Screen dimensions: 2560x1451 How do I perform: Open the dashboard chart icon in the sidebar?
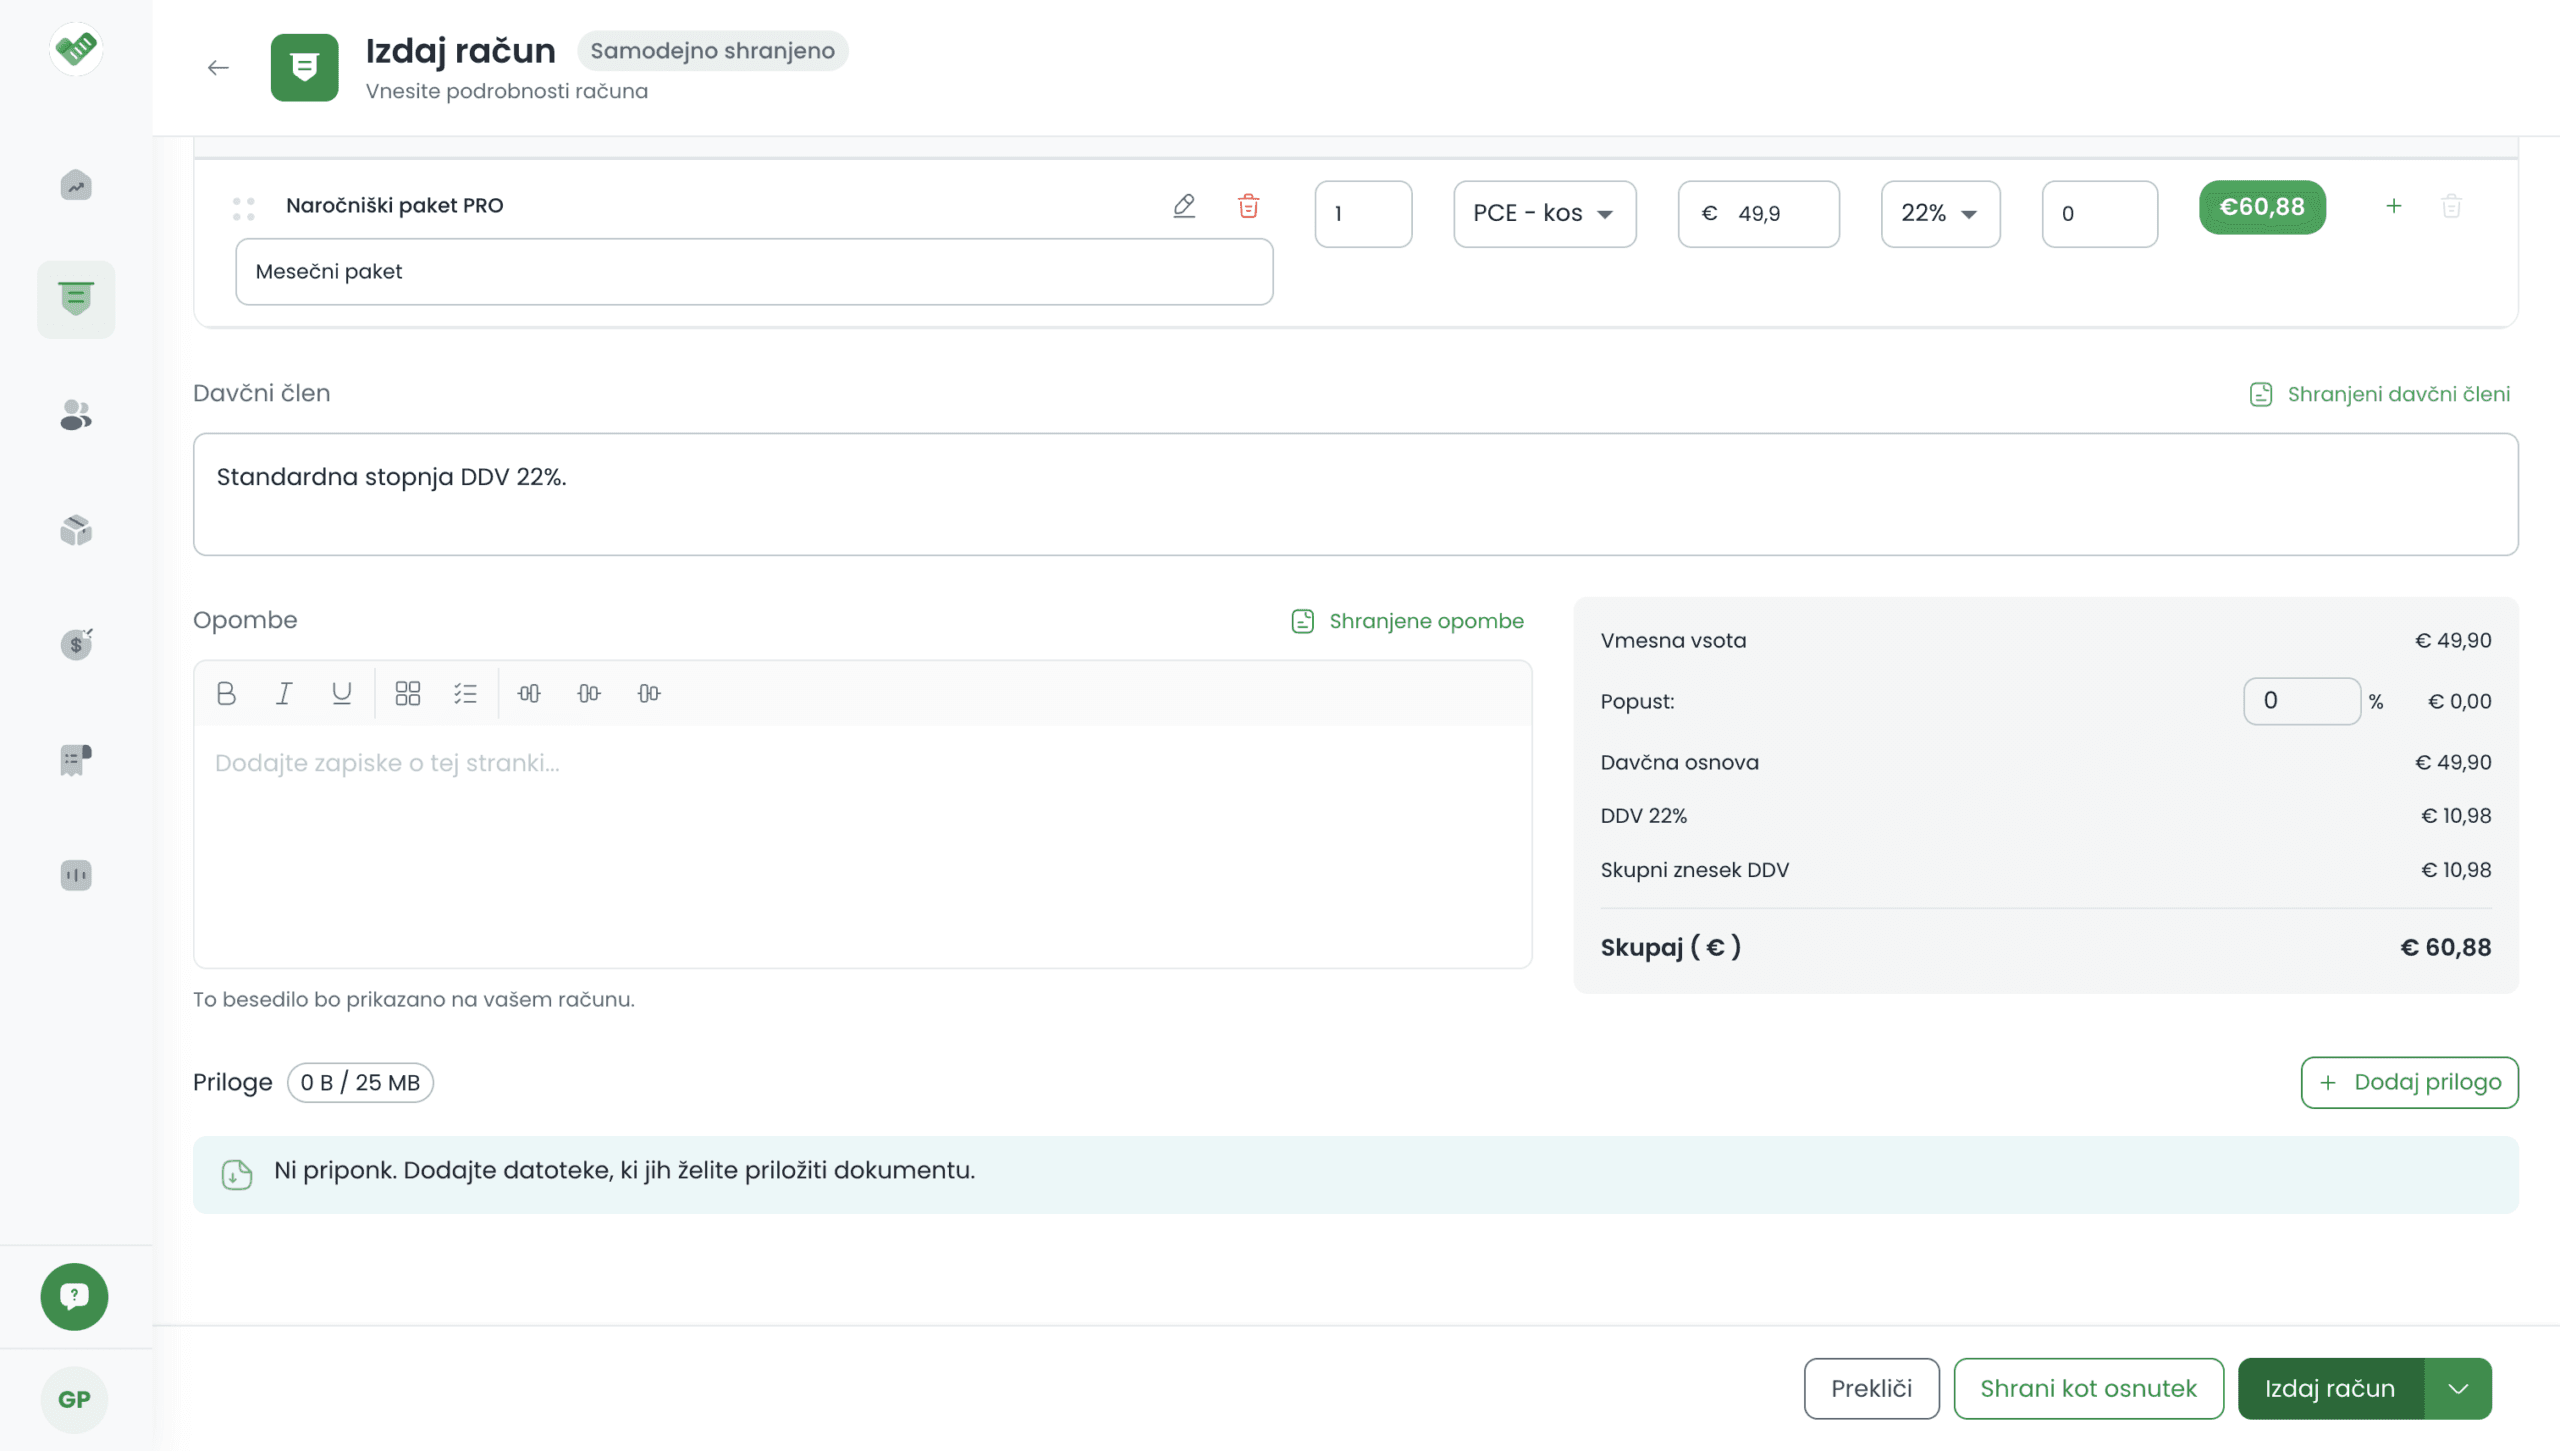[76, 185]
